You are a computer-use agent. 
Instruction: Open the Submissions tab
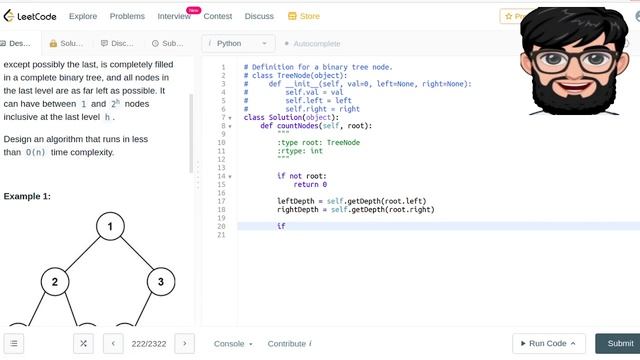click(167, 43)
